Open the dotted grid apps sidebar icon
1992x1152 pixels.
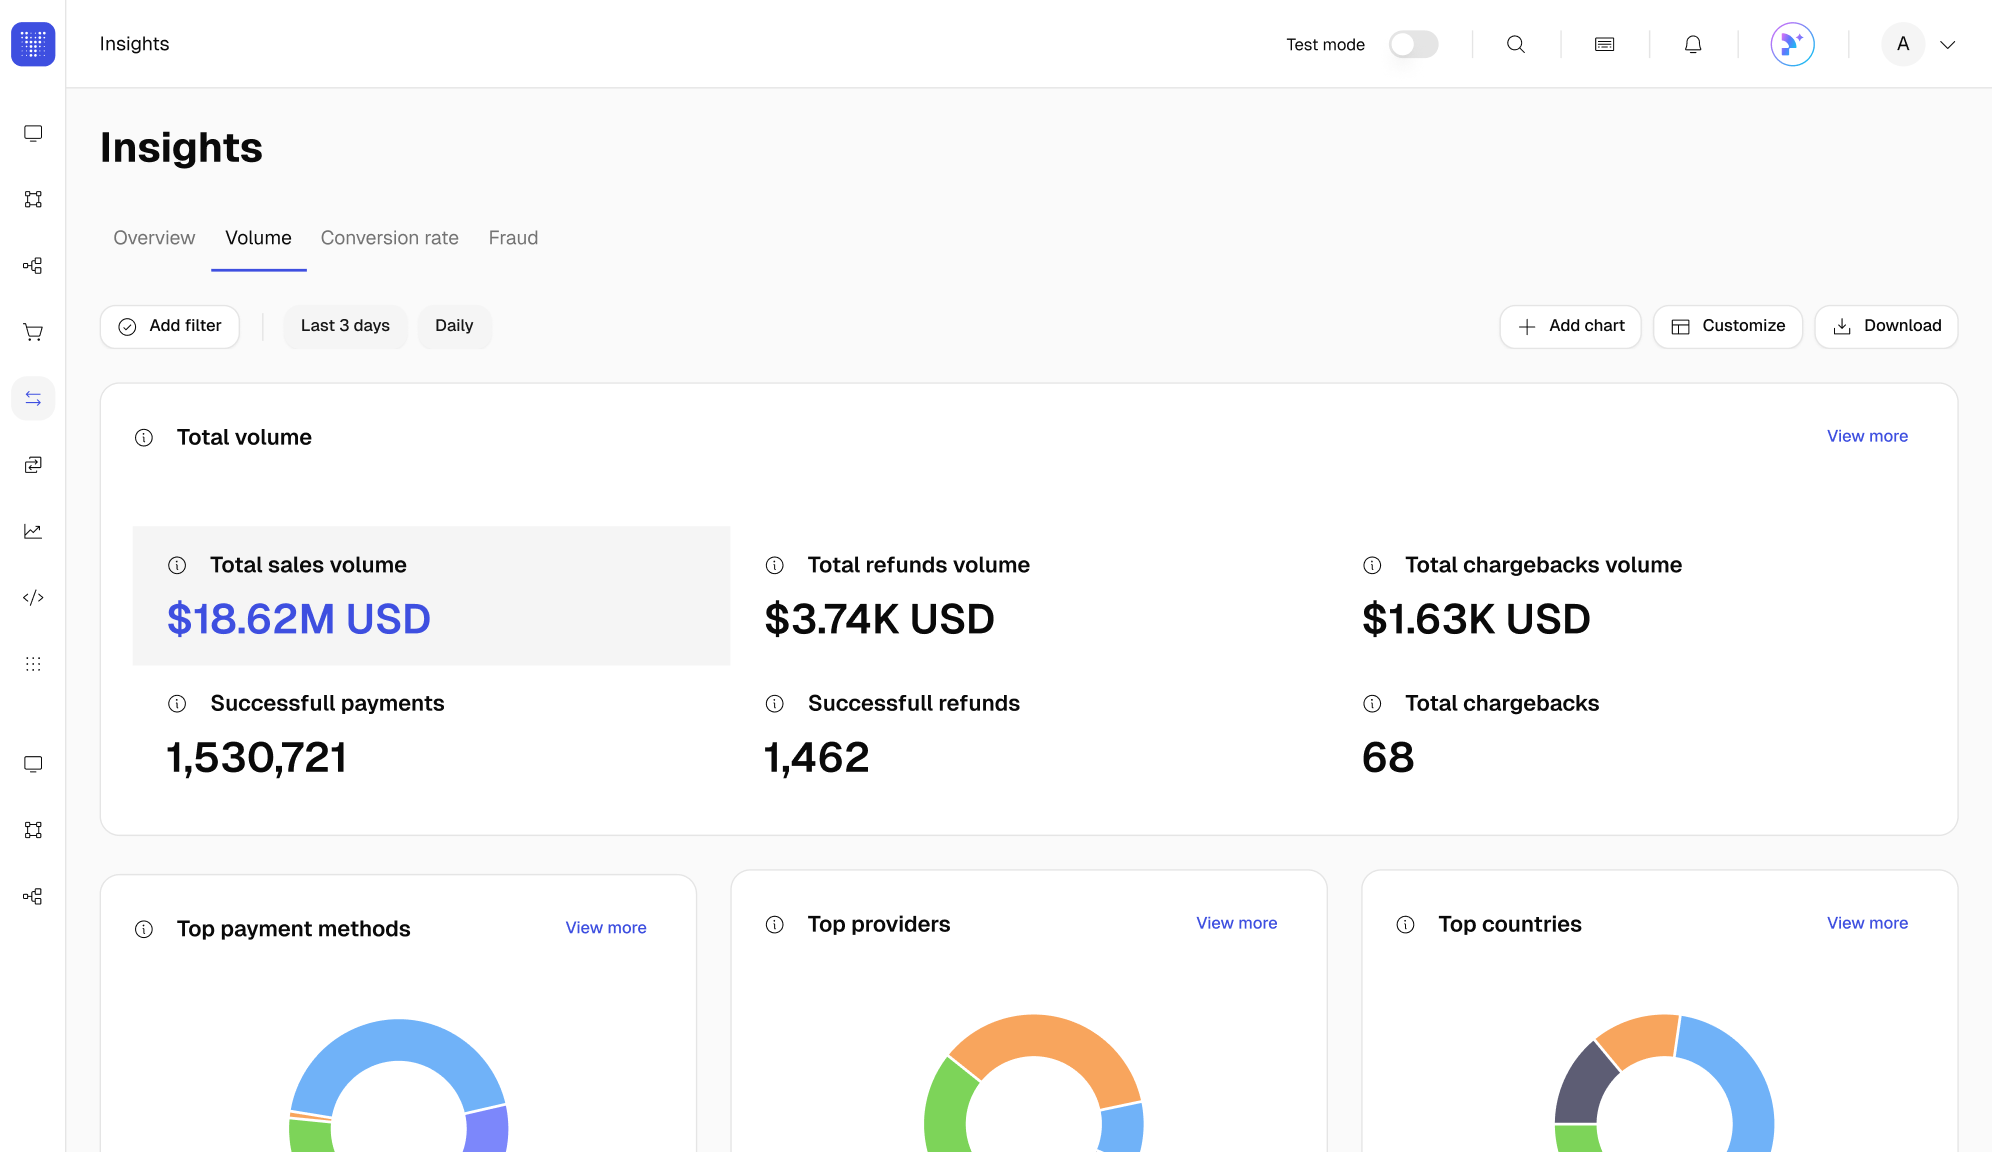pyautogui.click(x=33, y=664)
